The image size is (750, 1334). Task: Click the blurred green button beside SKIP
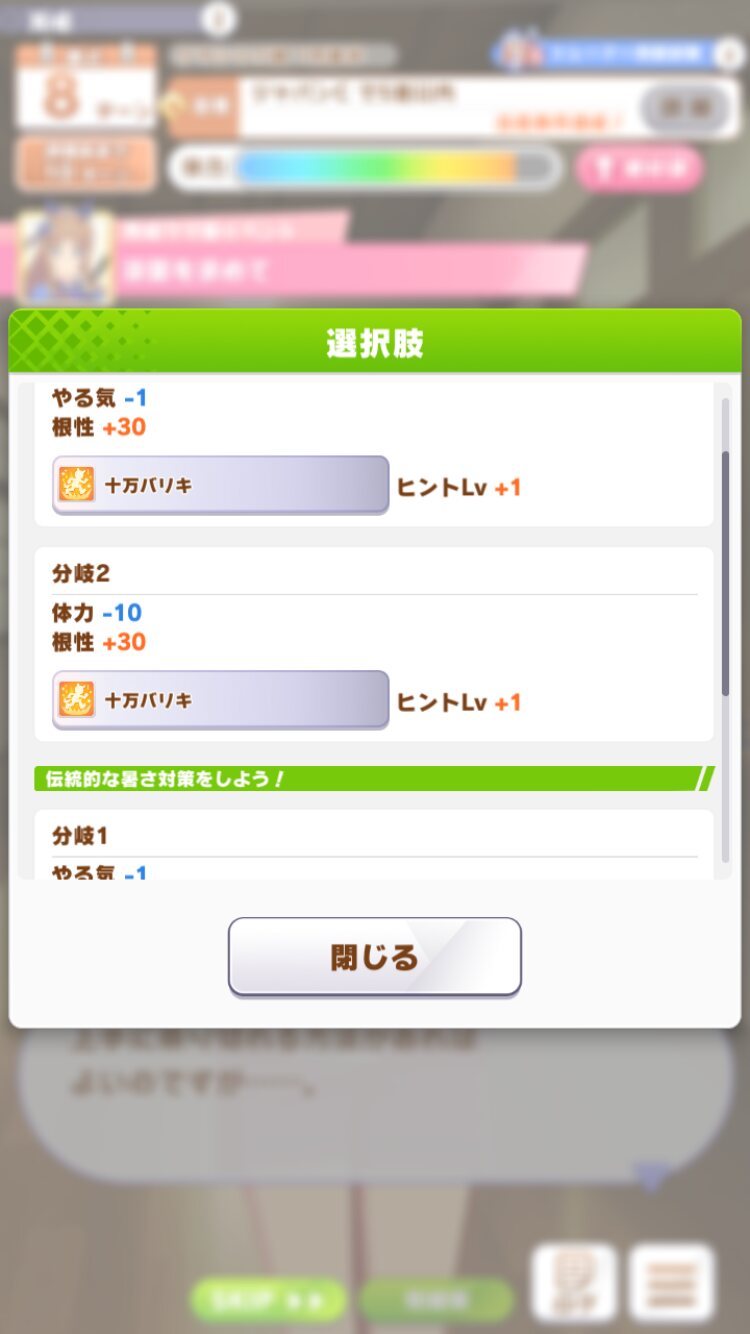coord(436,1300)
